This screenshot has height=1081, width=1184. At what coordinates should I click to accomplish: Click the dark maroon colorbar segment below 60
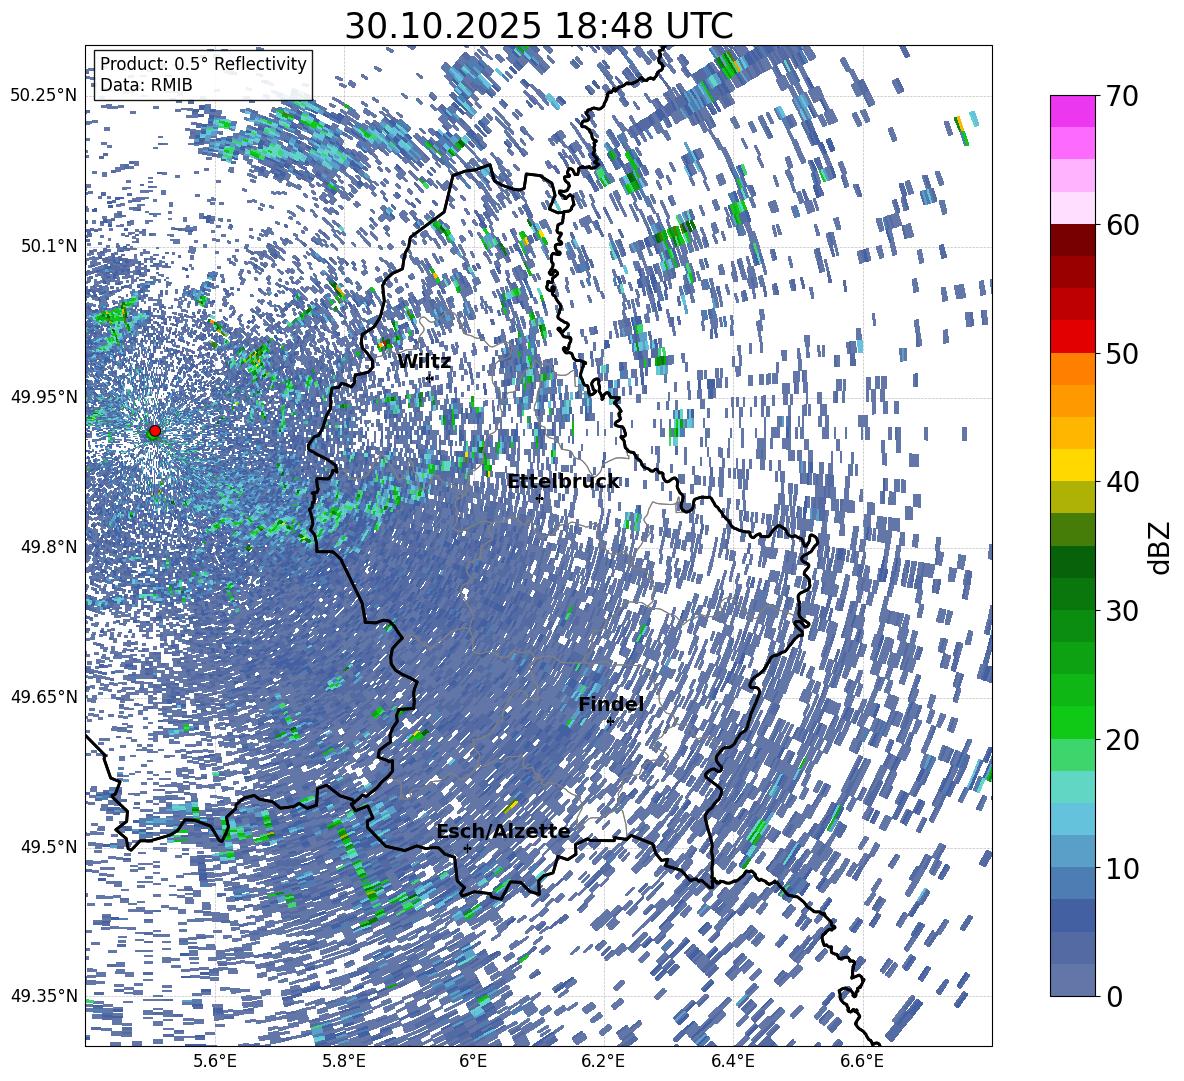tap(1072, 239)
